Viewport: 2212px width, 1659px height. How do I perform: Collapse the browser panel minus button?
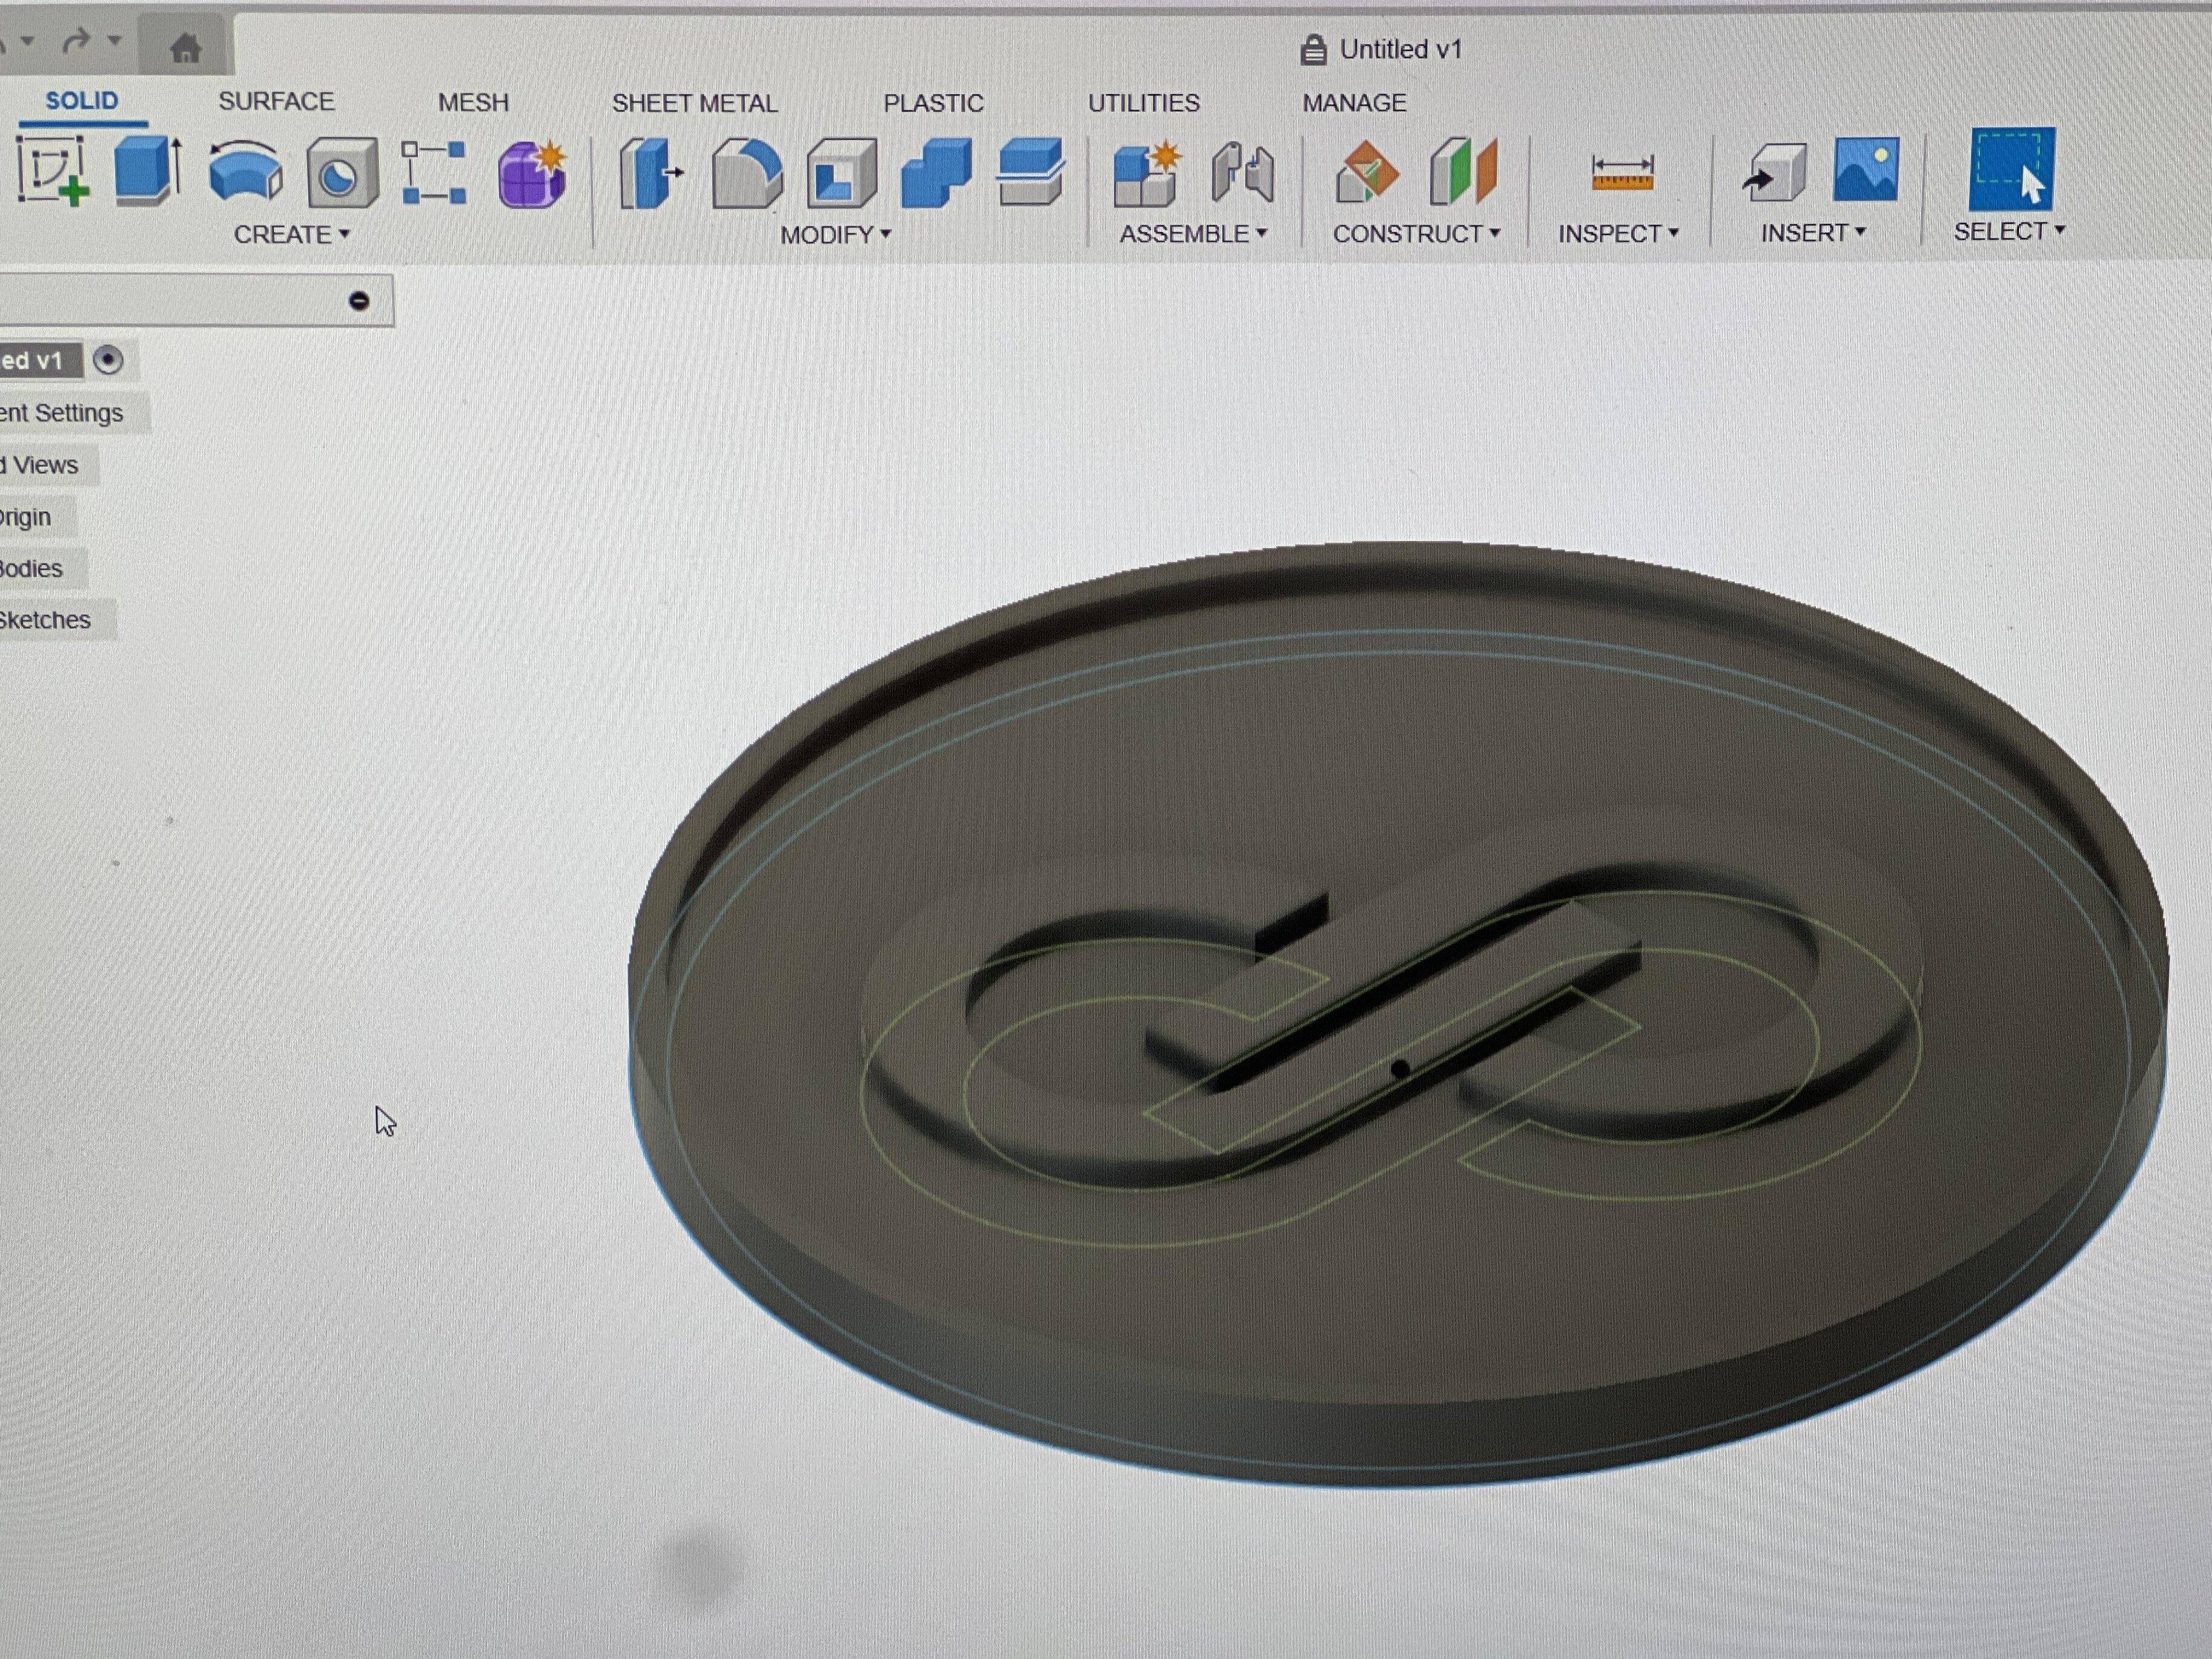(x=359, y=301)
